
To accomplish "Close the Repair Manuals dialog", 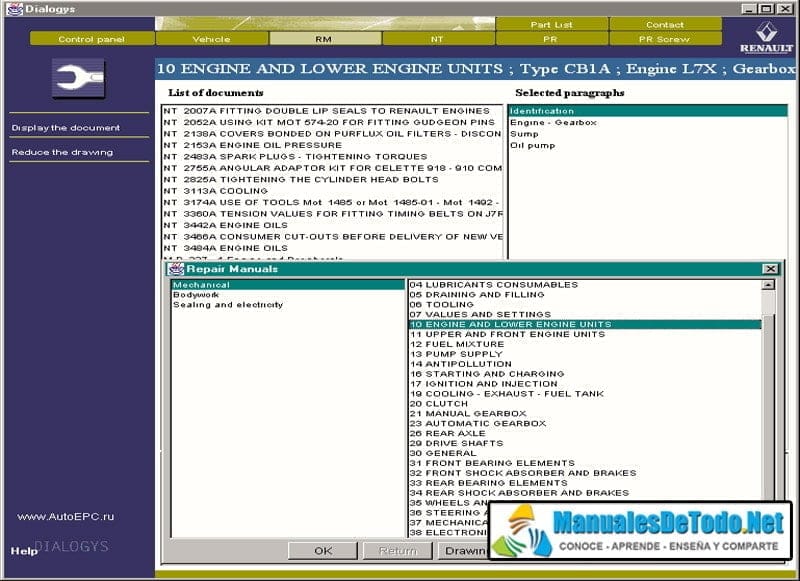I will pos(770,269).
